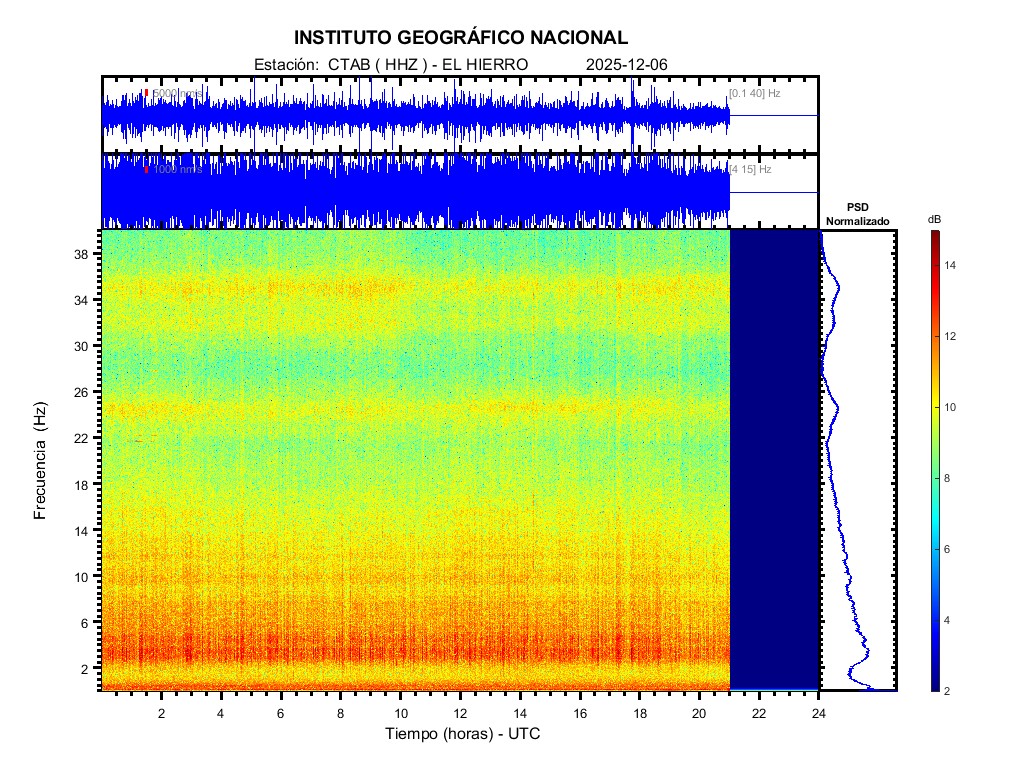The width and height of the screenshot is (1024, 768).
Task: Click the red scale marker in second waveform
Action: click(146, 169)
